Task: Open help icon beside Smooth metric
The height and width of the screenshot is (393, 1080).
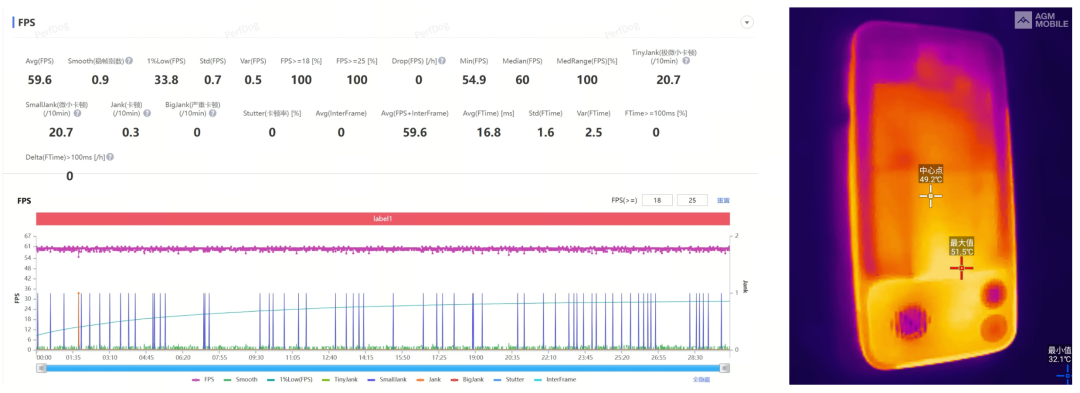Action: (129, 61)
